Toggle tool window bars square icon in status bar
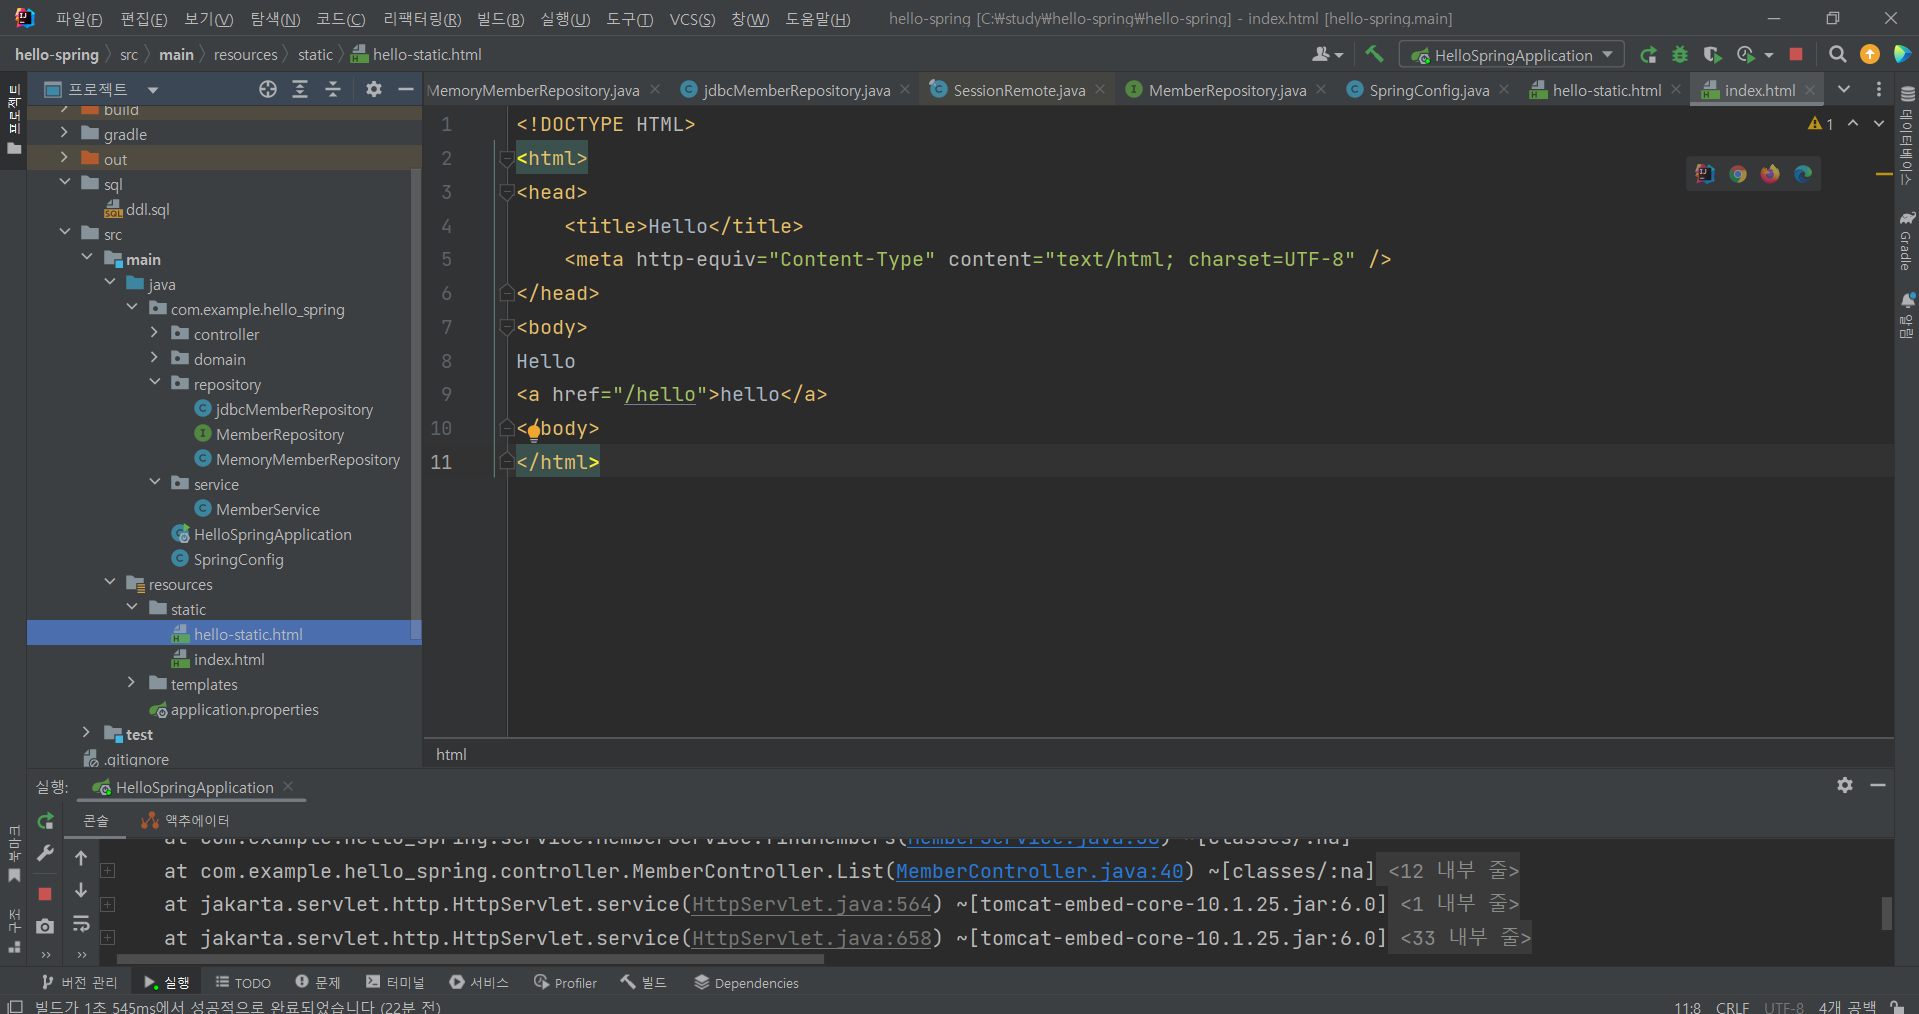 14,1006
